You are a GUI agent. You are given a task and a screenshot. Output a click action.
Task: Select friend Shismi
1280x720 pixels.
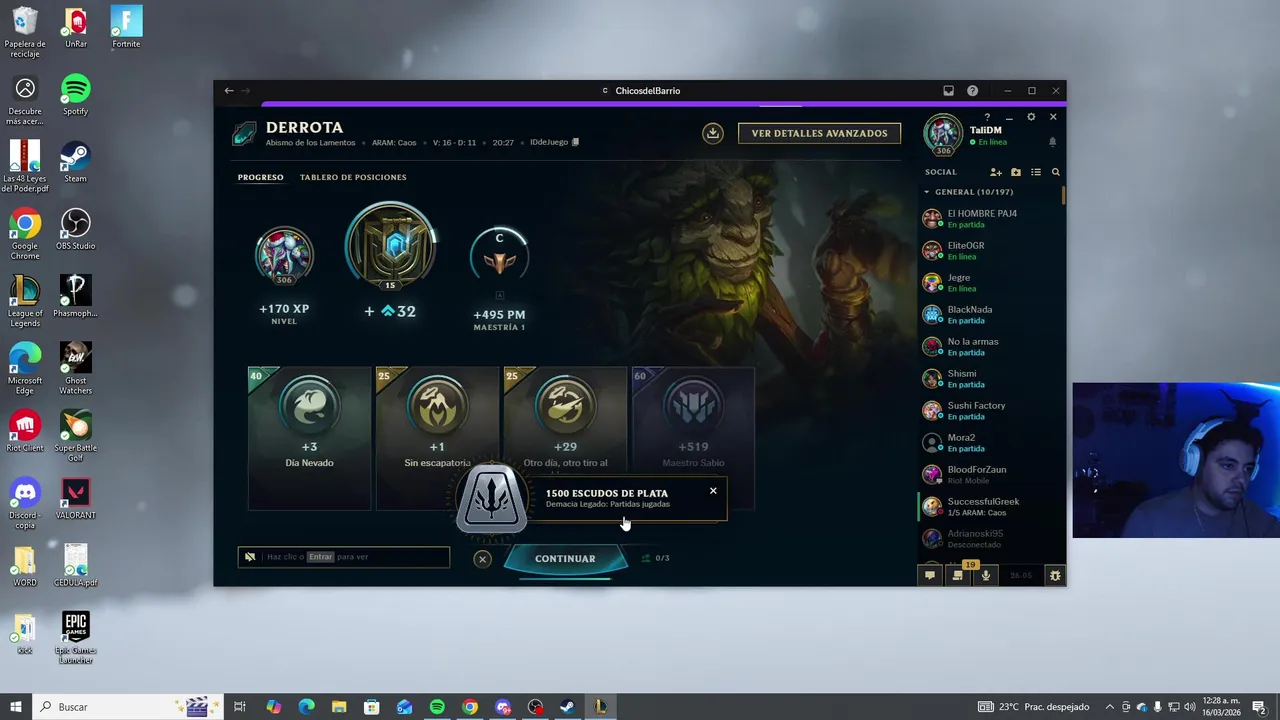(990, 378)
